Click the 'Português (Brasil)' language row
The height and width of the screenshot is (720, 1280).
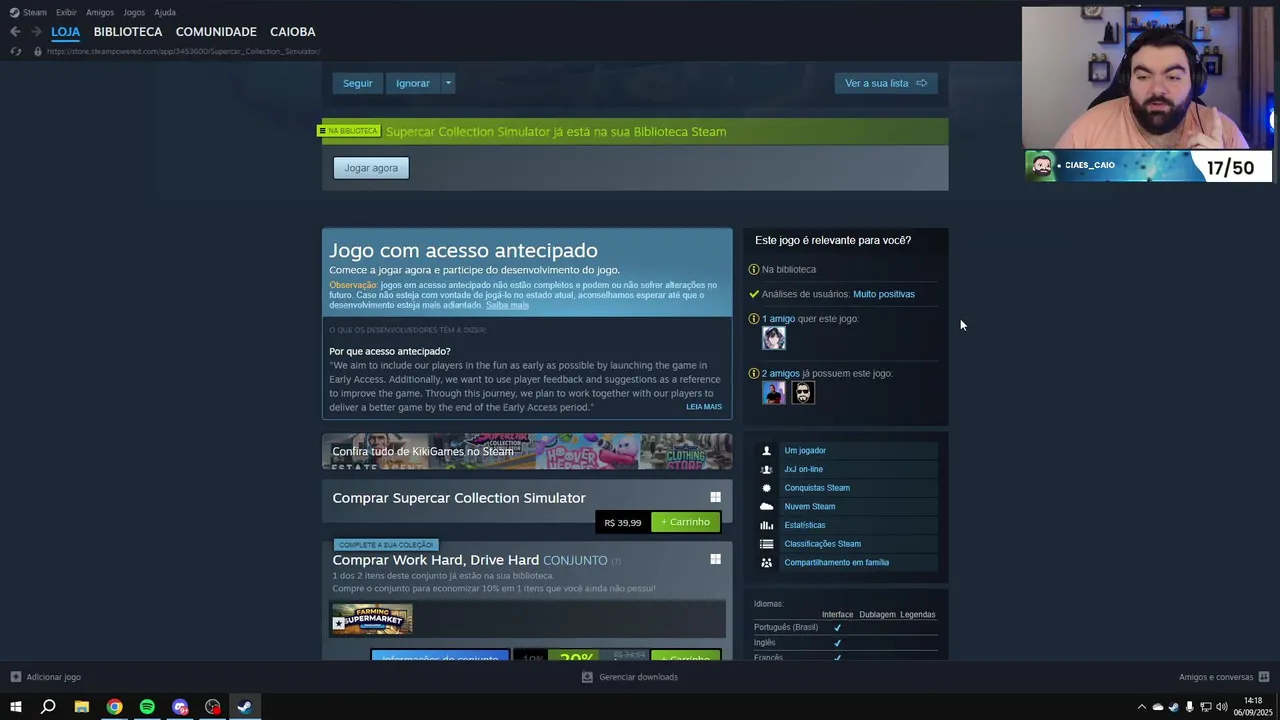[845, 627]
